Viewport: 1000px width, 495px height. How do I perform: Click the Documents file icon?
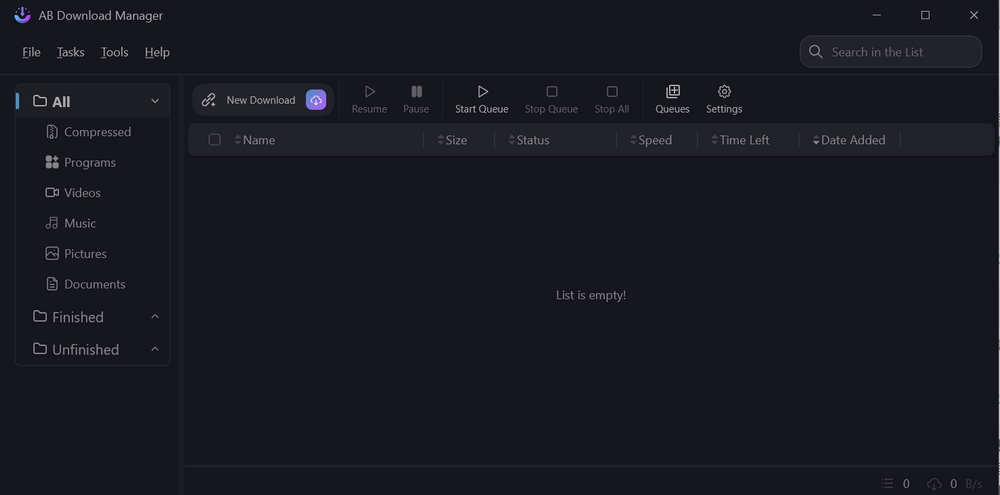(52, 284)
